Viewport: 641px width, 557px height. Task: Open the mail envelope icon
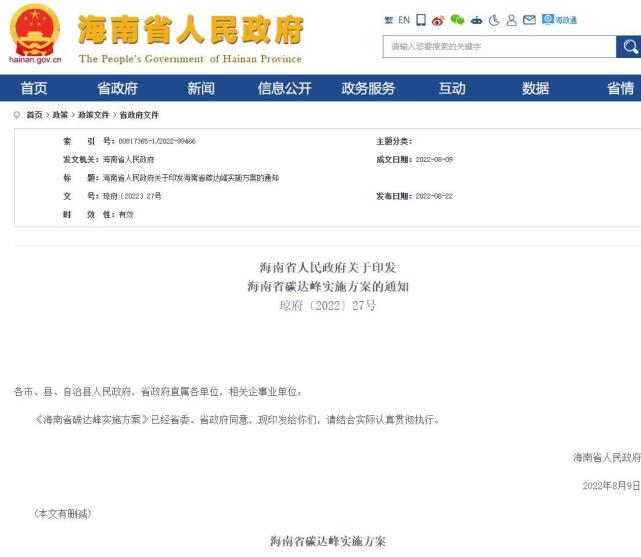pyautogui.click(x=529, y=20)
